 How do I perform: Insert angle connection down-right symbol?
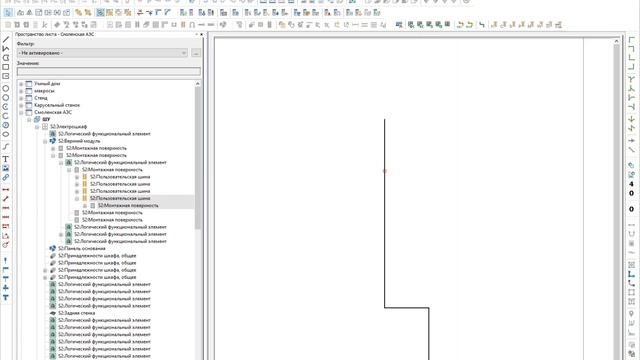(x=631, y=40)
